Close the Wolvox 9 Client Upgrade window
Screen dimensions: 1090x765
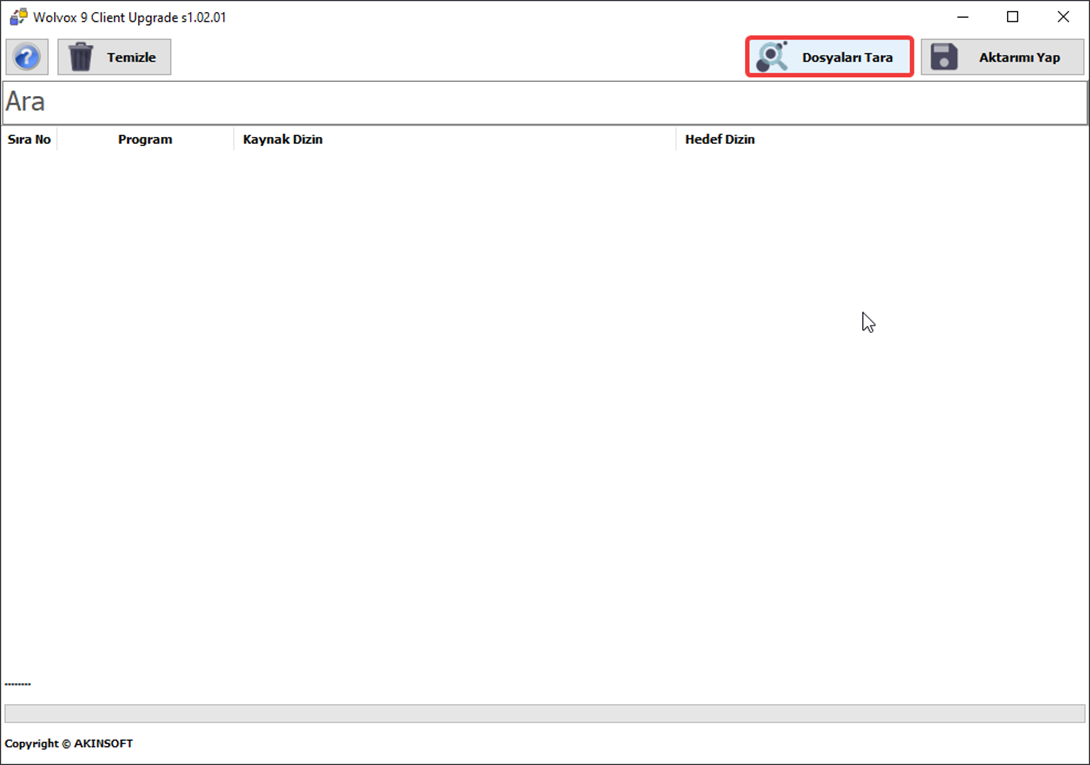[1064, 17]
